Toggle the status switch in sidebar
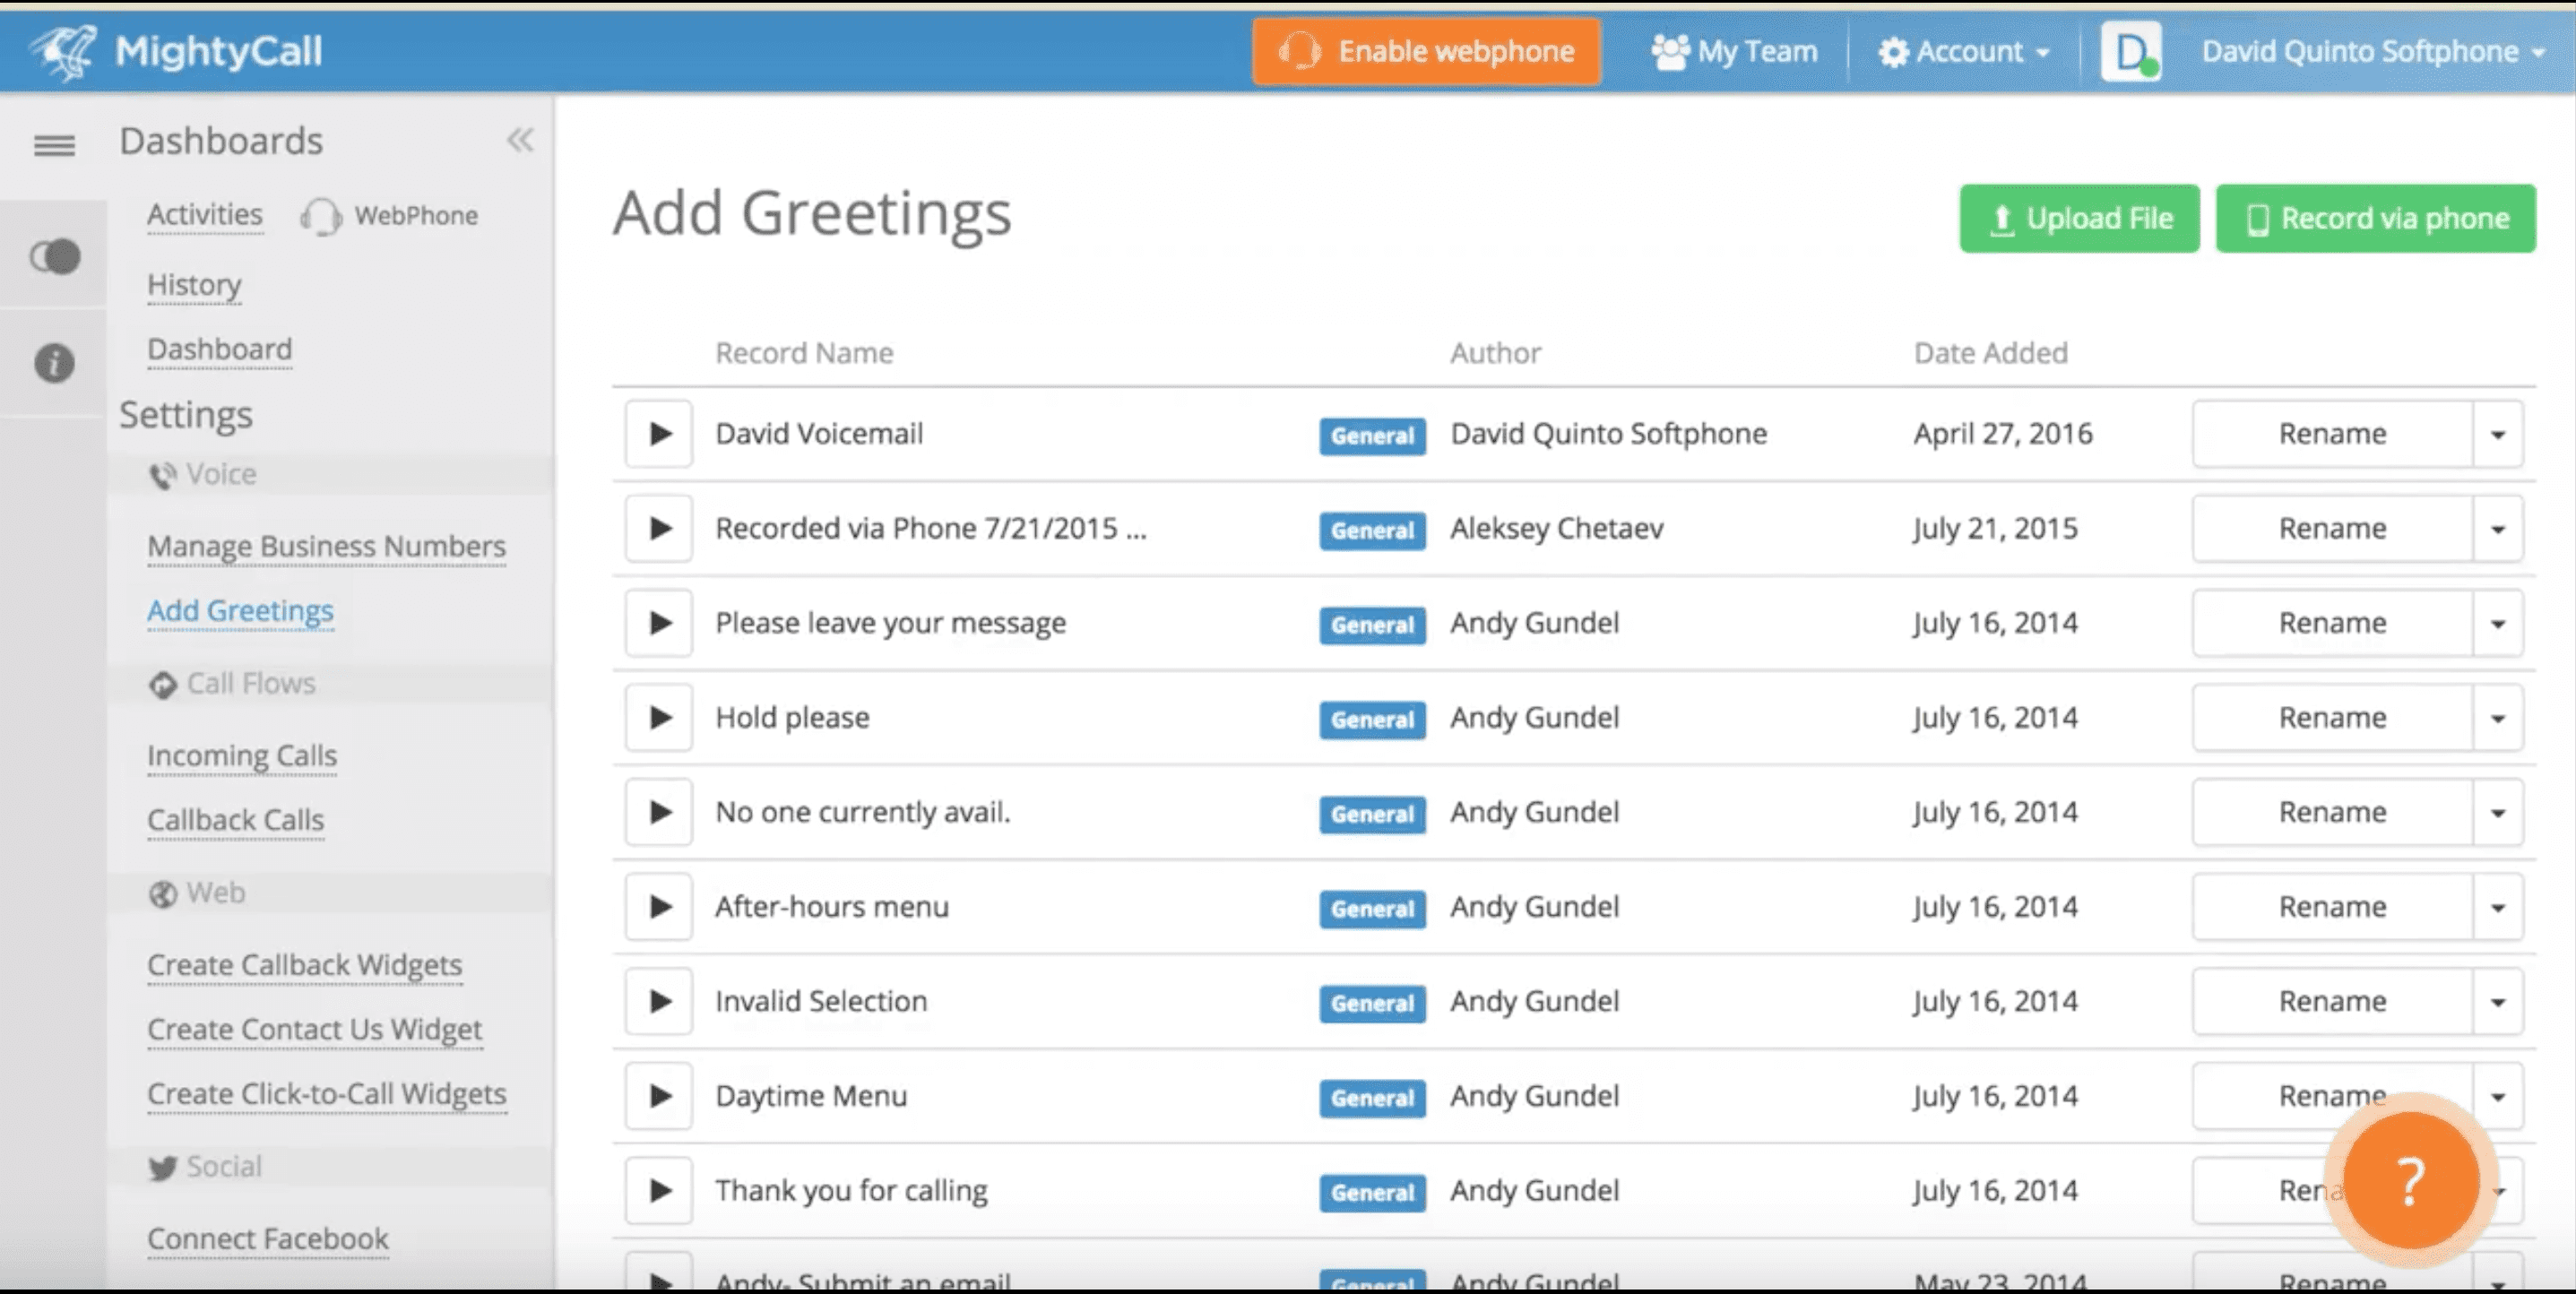 (54, 257)
